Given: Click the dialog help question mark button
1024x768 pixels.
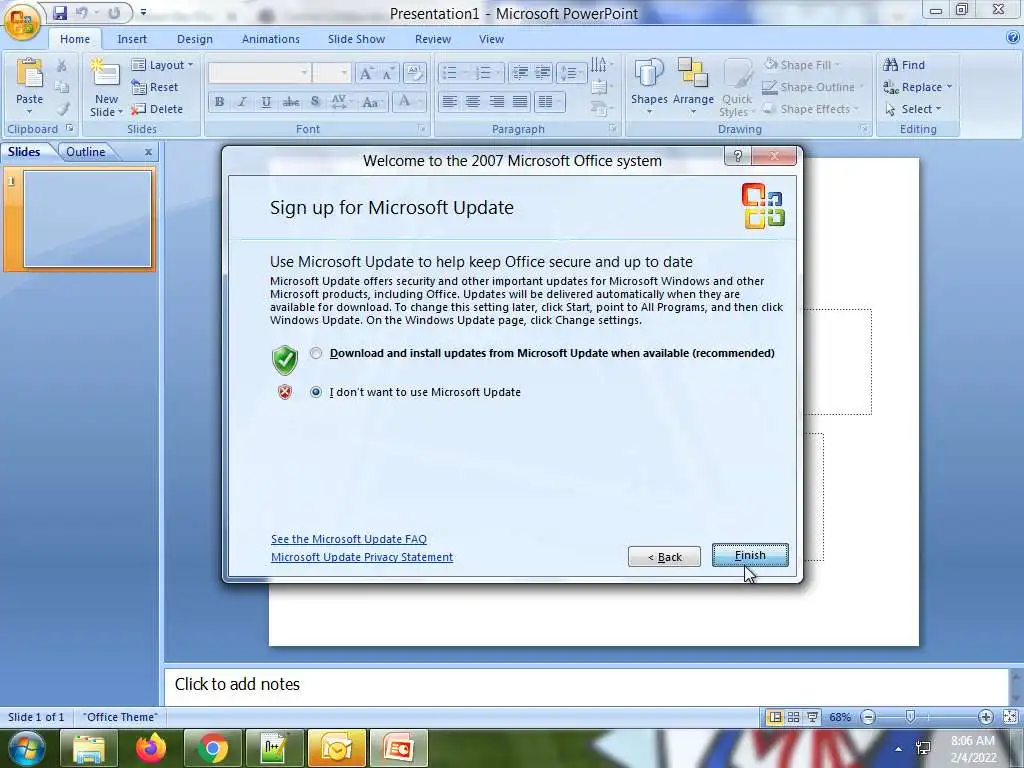Looking at the screenshot, I should [x=737, y=155].
